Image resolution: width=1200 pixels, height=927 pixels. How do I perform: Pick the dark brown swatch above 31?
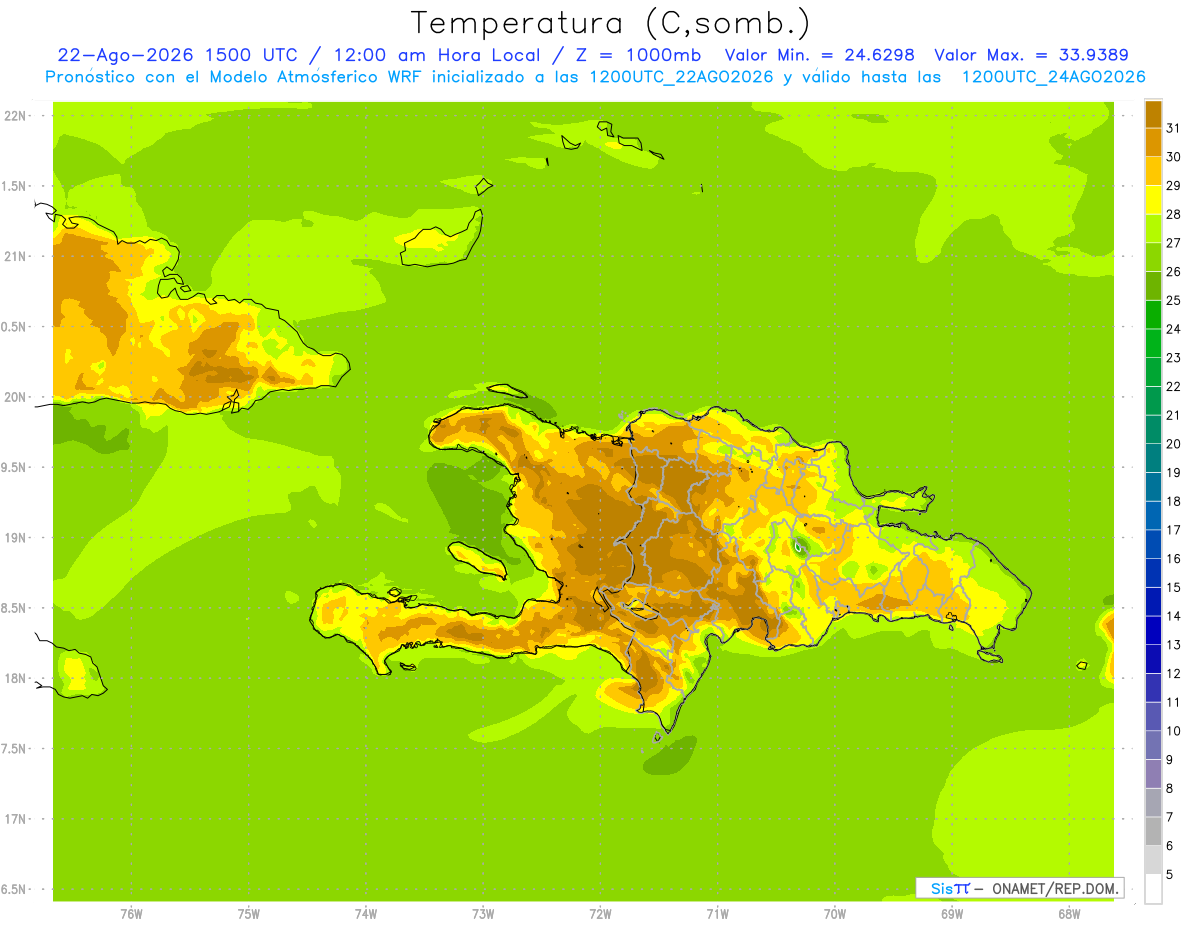tap(1153, 114)
